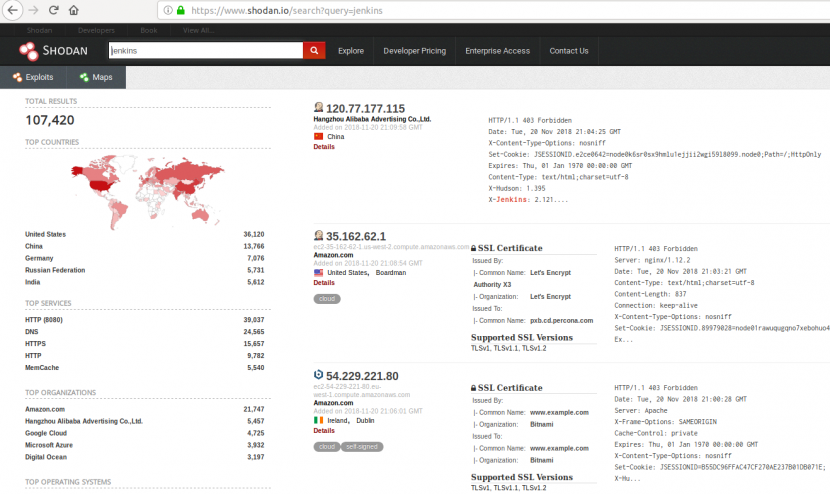Focus the search field containing jenkins

coord(204,50)
